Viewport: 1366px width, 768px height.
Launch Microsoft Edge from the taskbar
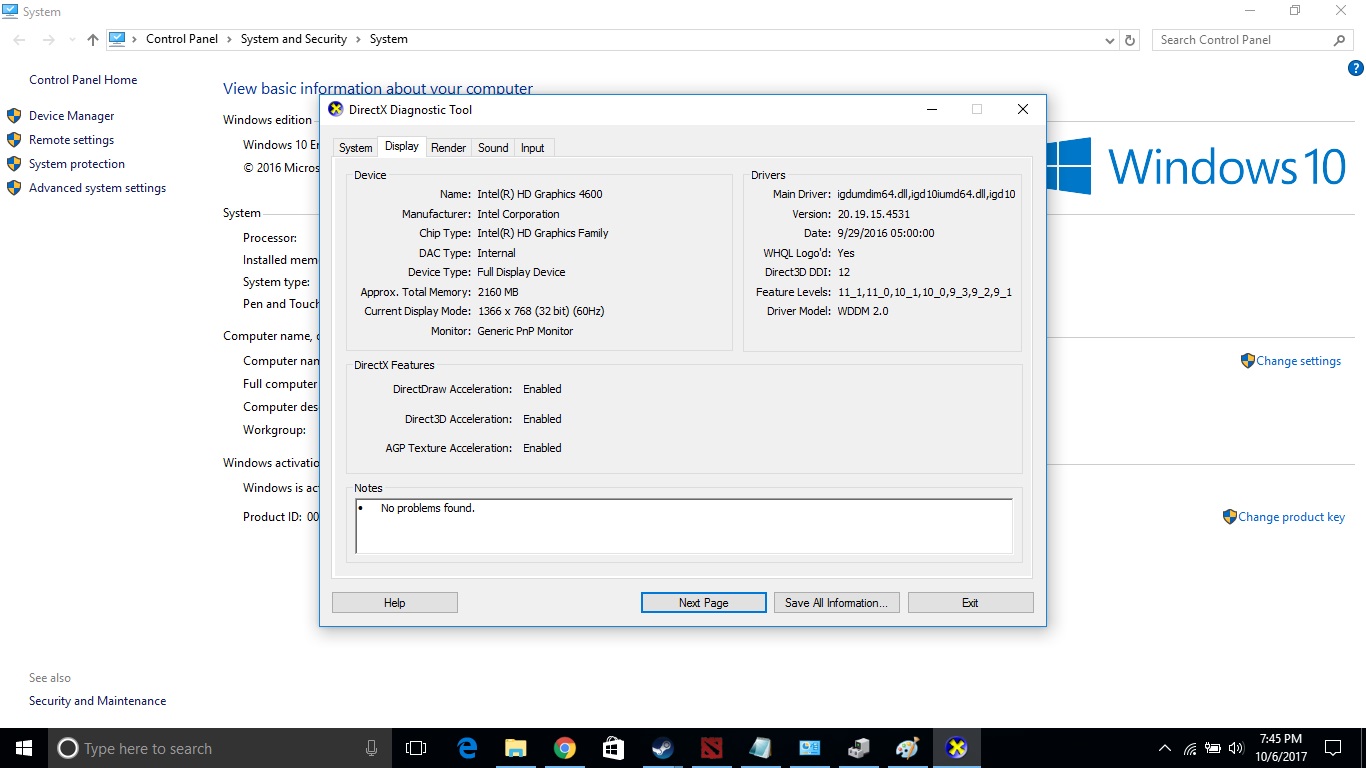click(467, 748)
